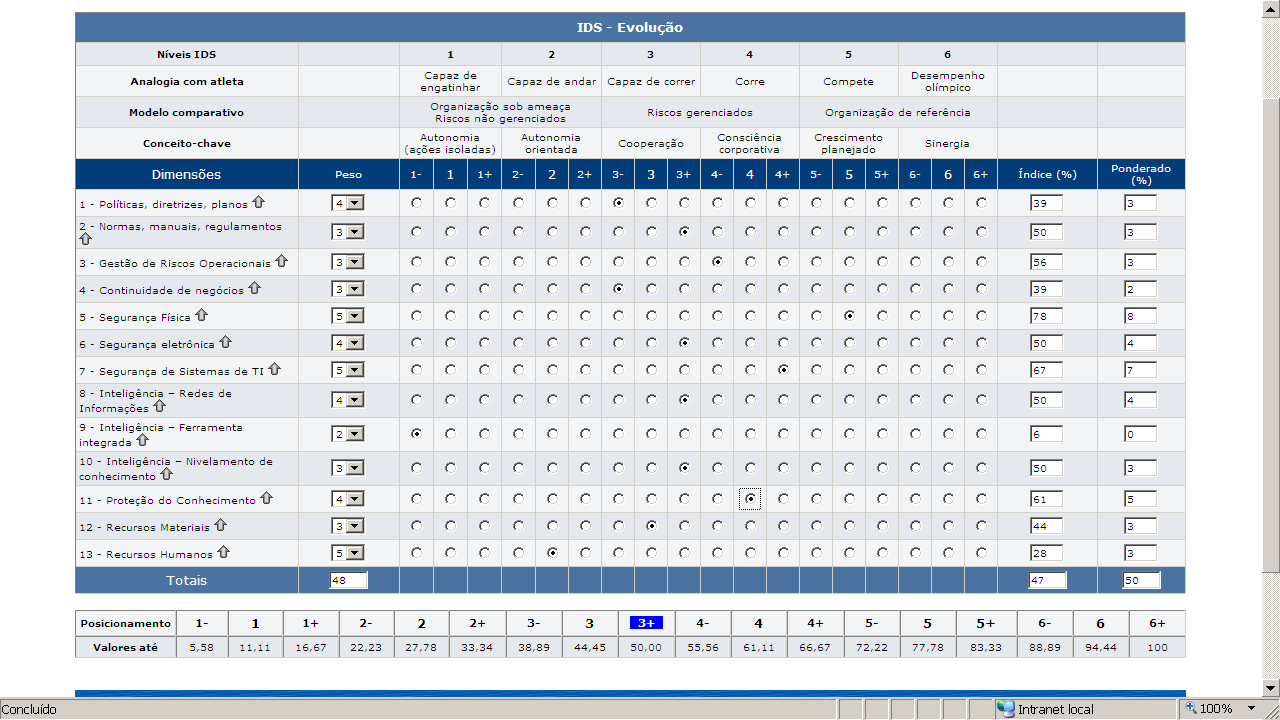Image resolution: width=1280 pixels, height=720 pixels.
Task: Select level 3 radio for Recursos Humanos
Action: pos(651,553)
